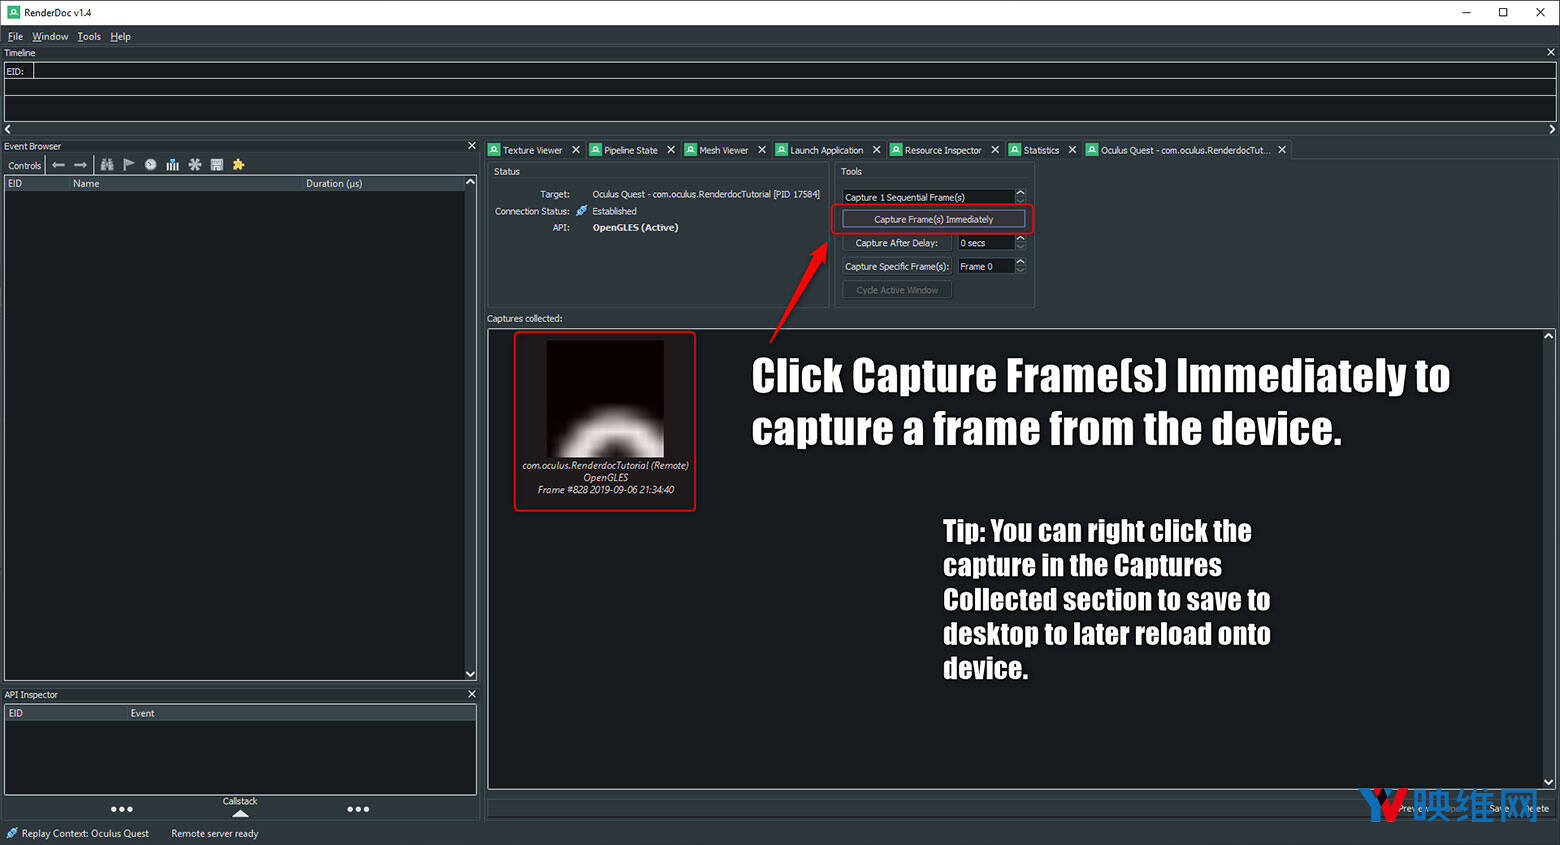Adjust the Capture After Delay seconds spinner
Screen dimensions: 1560x845
(x=1020, y=243)
